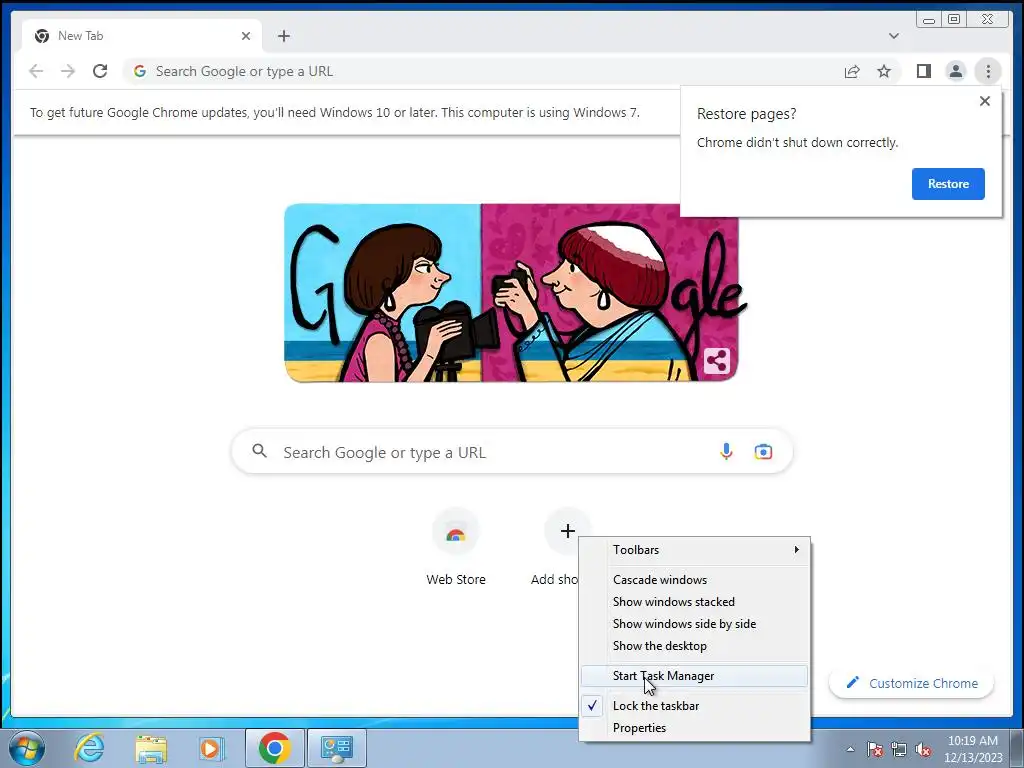Click the Add shortcut plus tile

click(568, 531)
